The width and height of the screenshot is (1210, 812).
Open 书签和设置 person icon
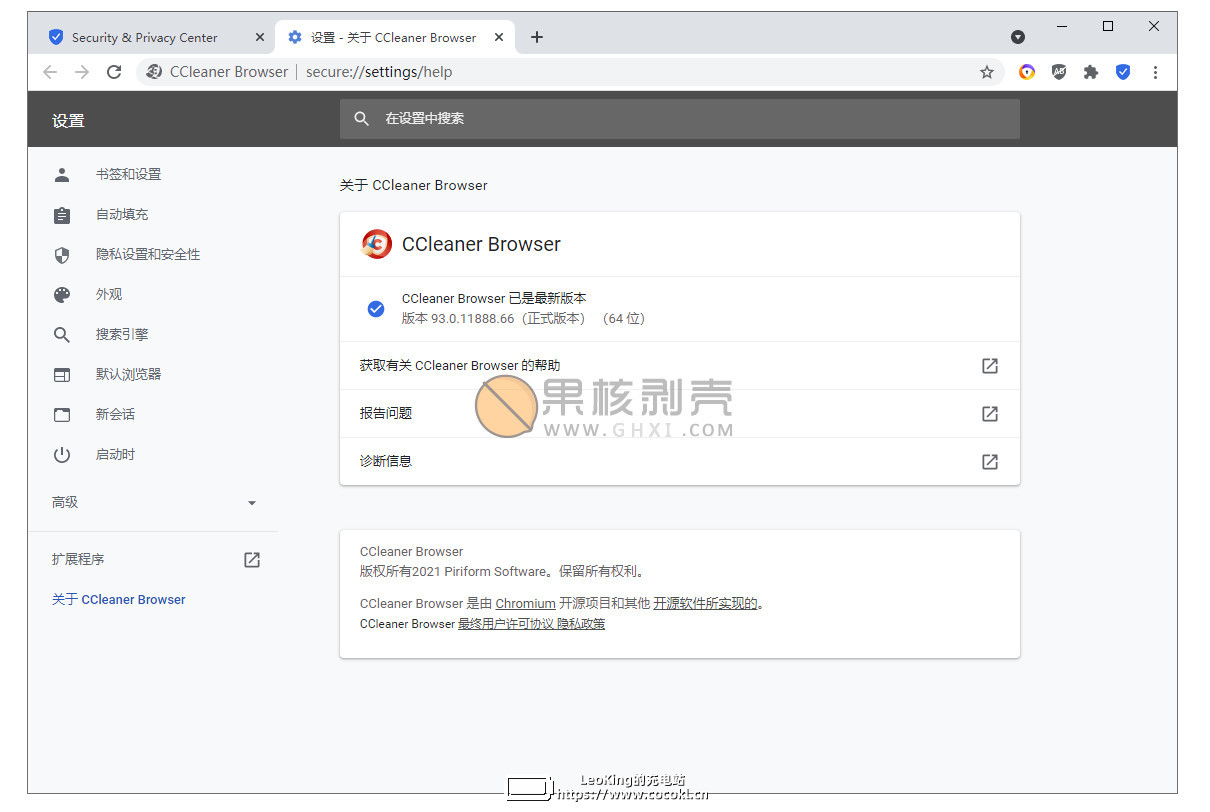(62, 174)
